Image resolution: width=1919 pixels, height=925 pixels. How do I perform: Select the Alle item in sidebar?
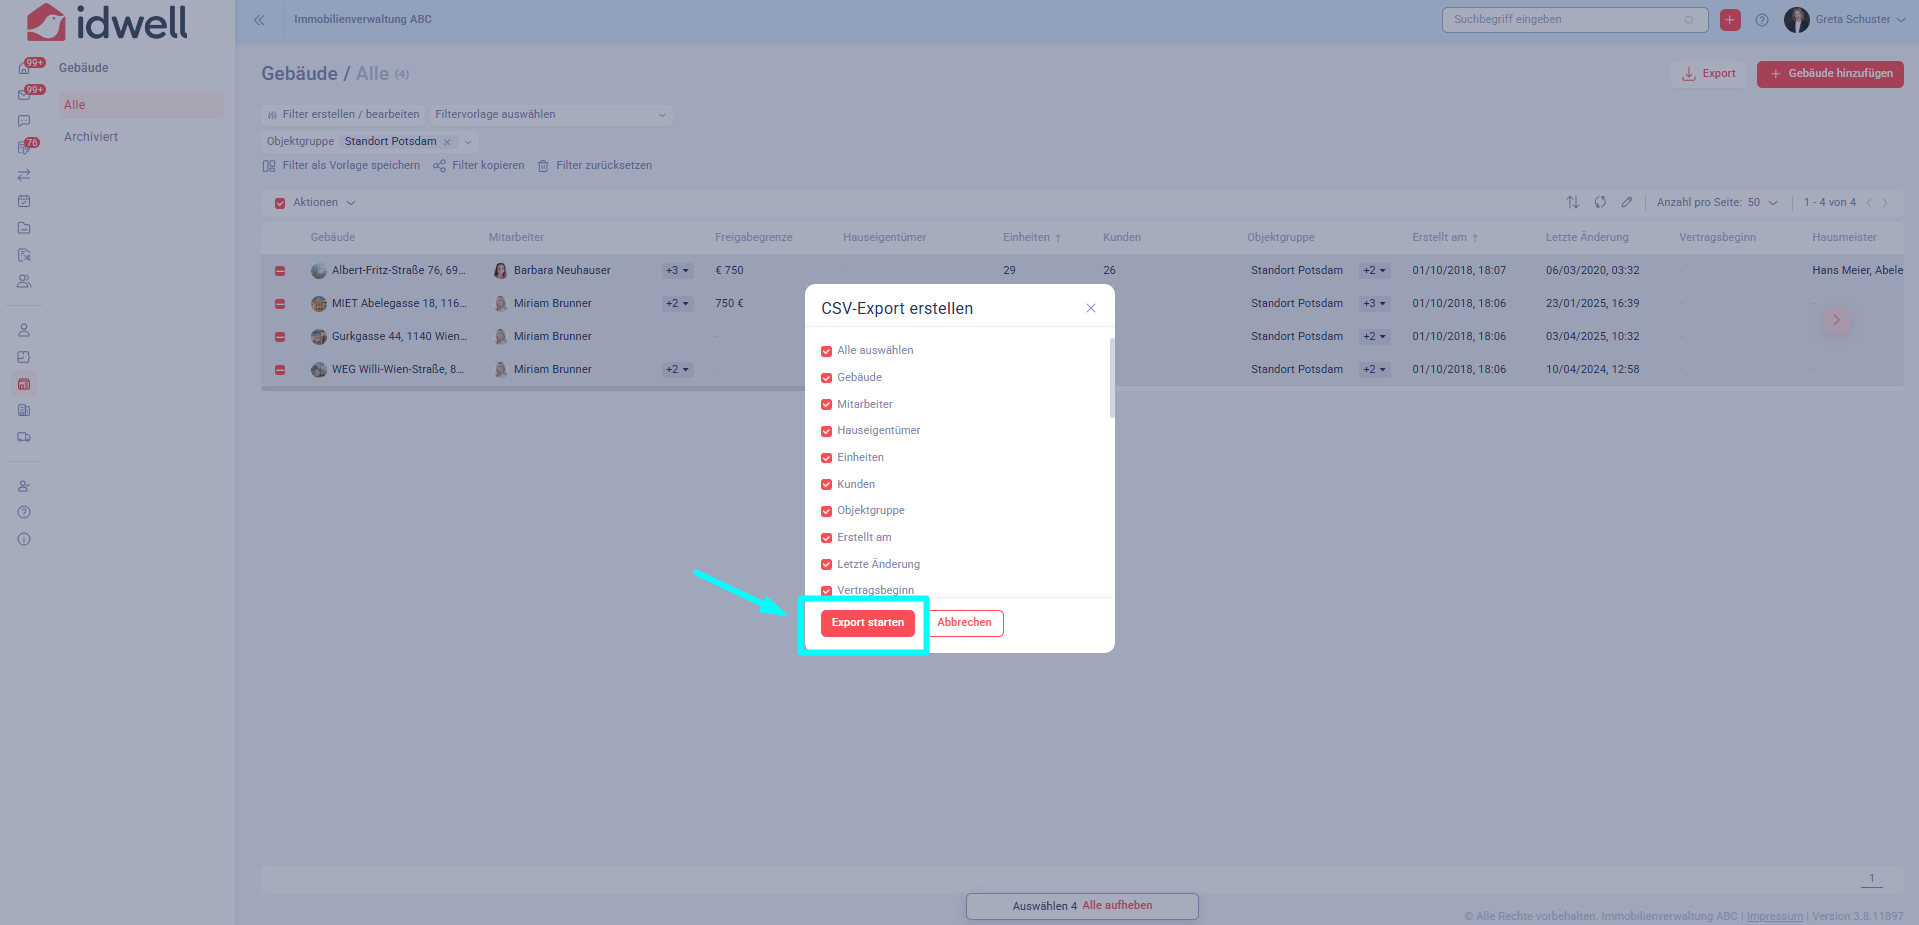pos(75,105)
